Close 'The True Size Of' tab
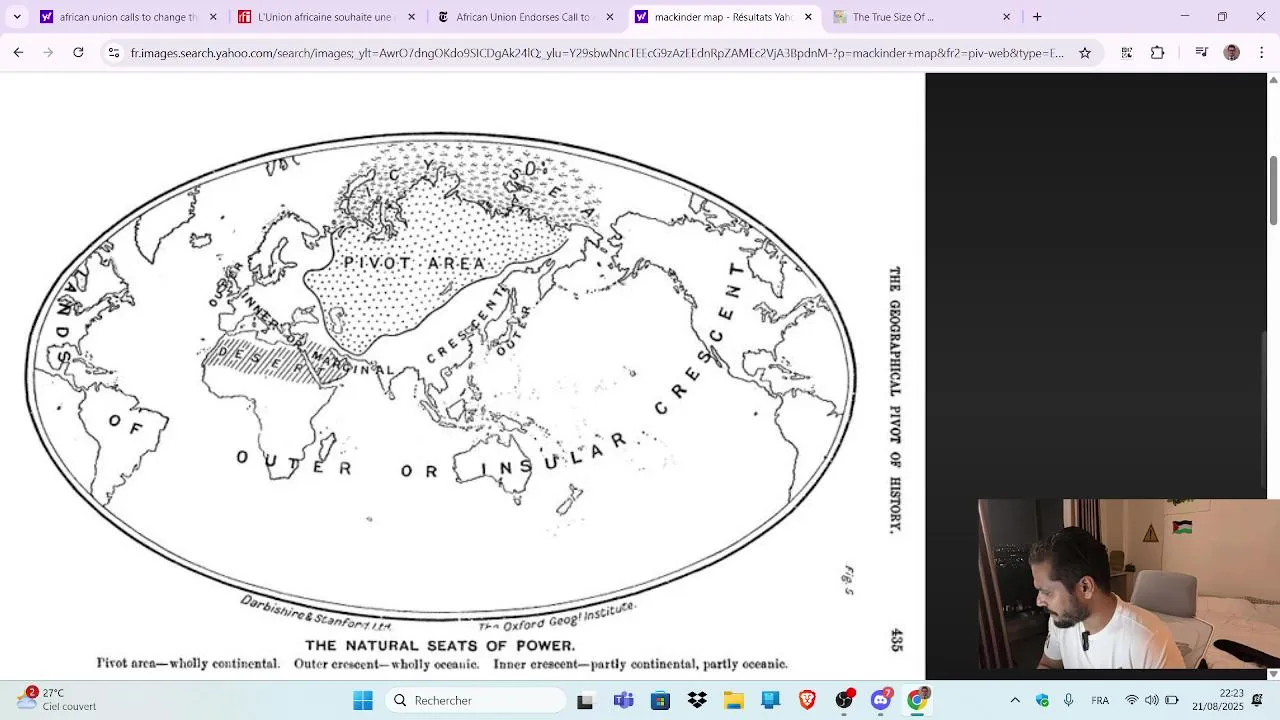1280x720 pixels. [x=1006, y=17]
